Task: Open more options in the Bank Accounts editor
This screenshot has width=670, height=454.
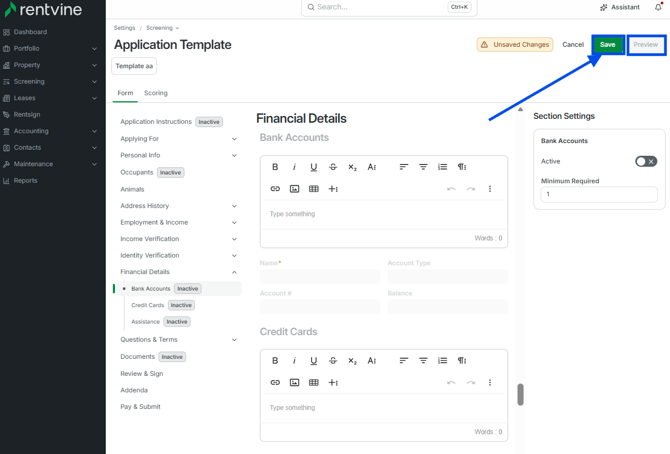Action: click(x=490, y=189)
